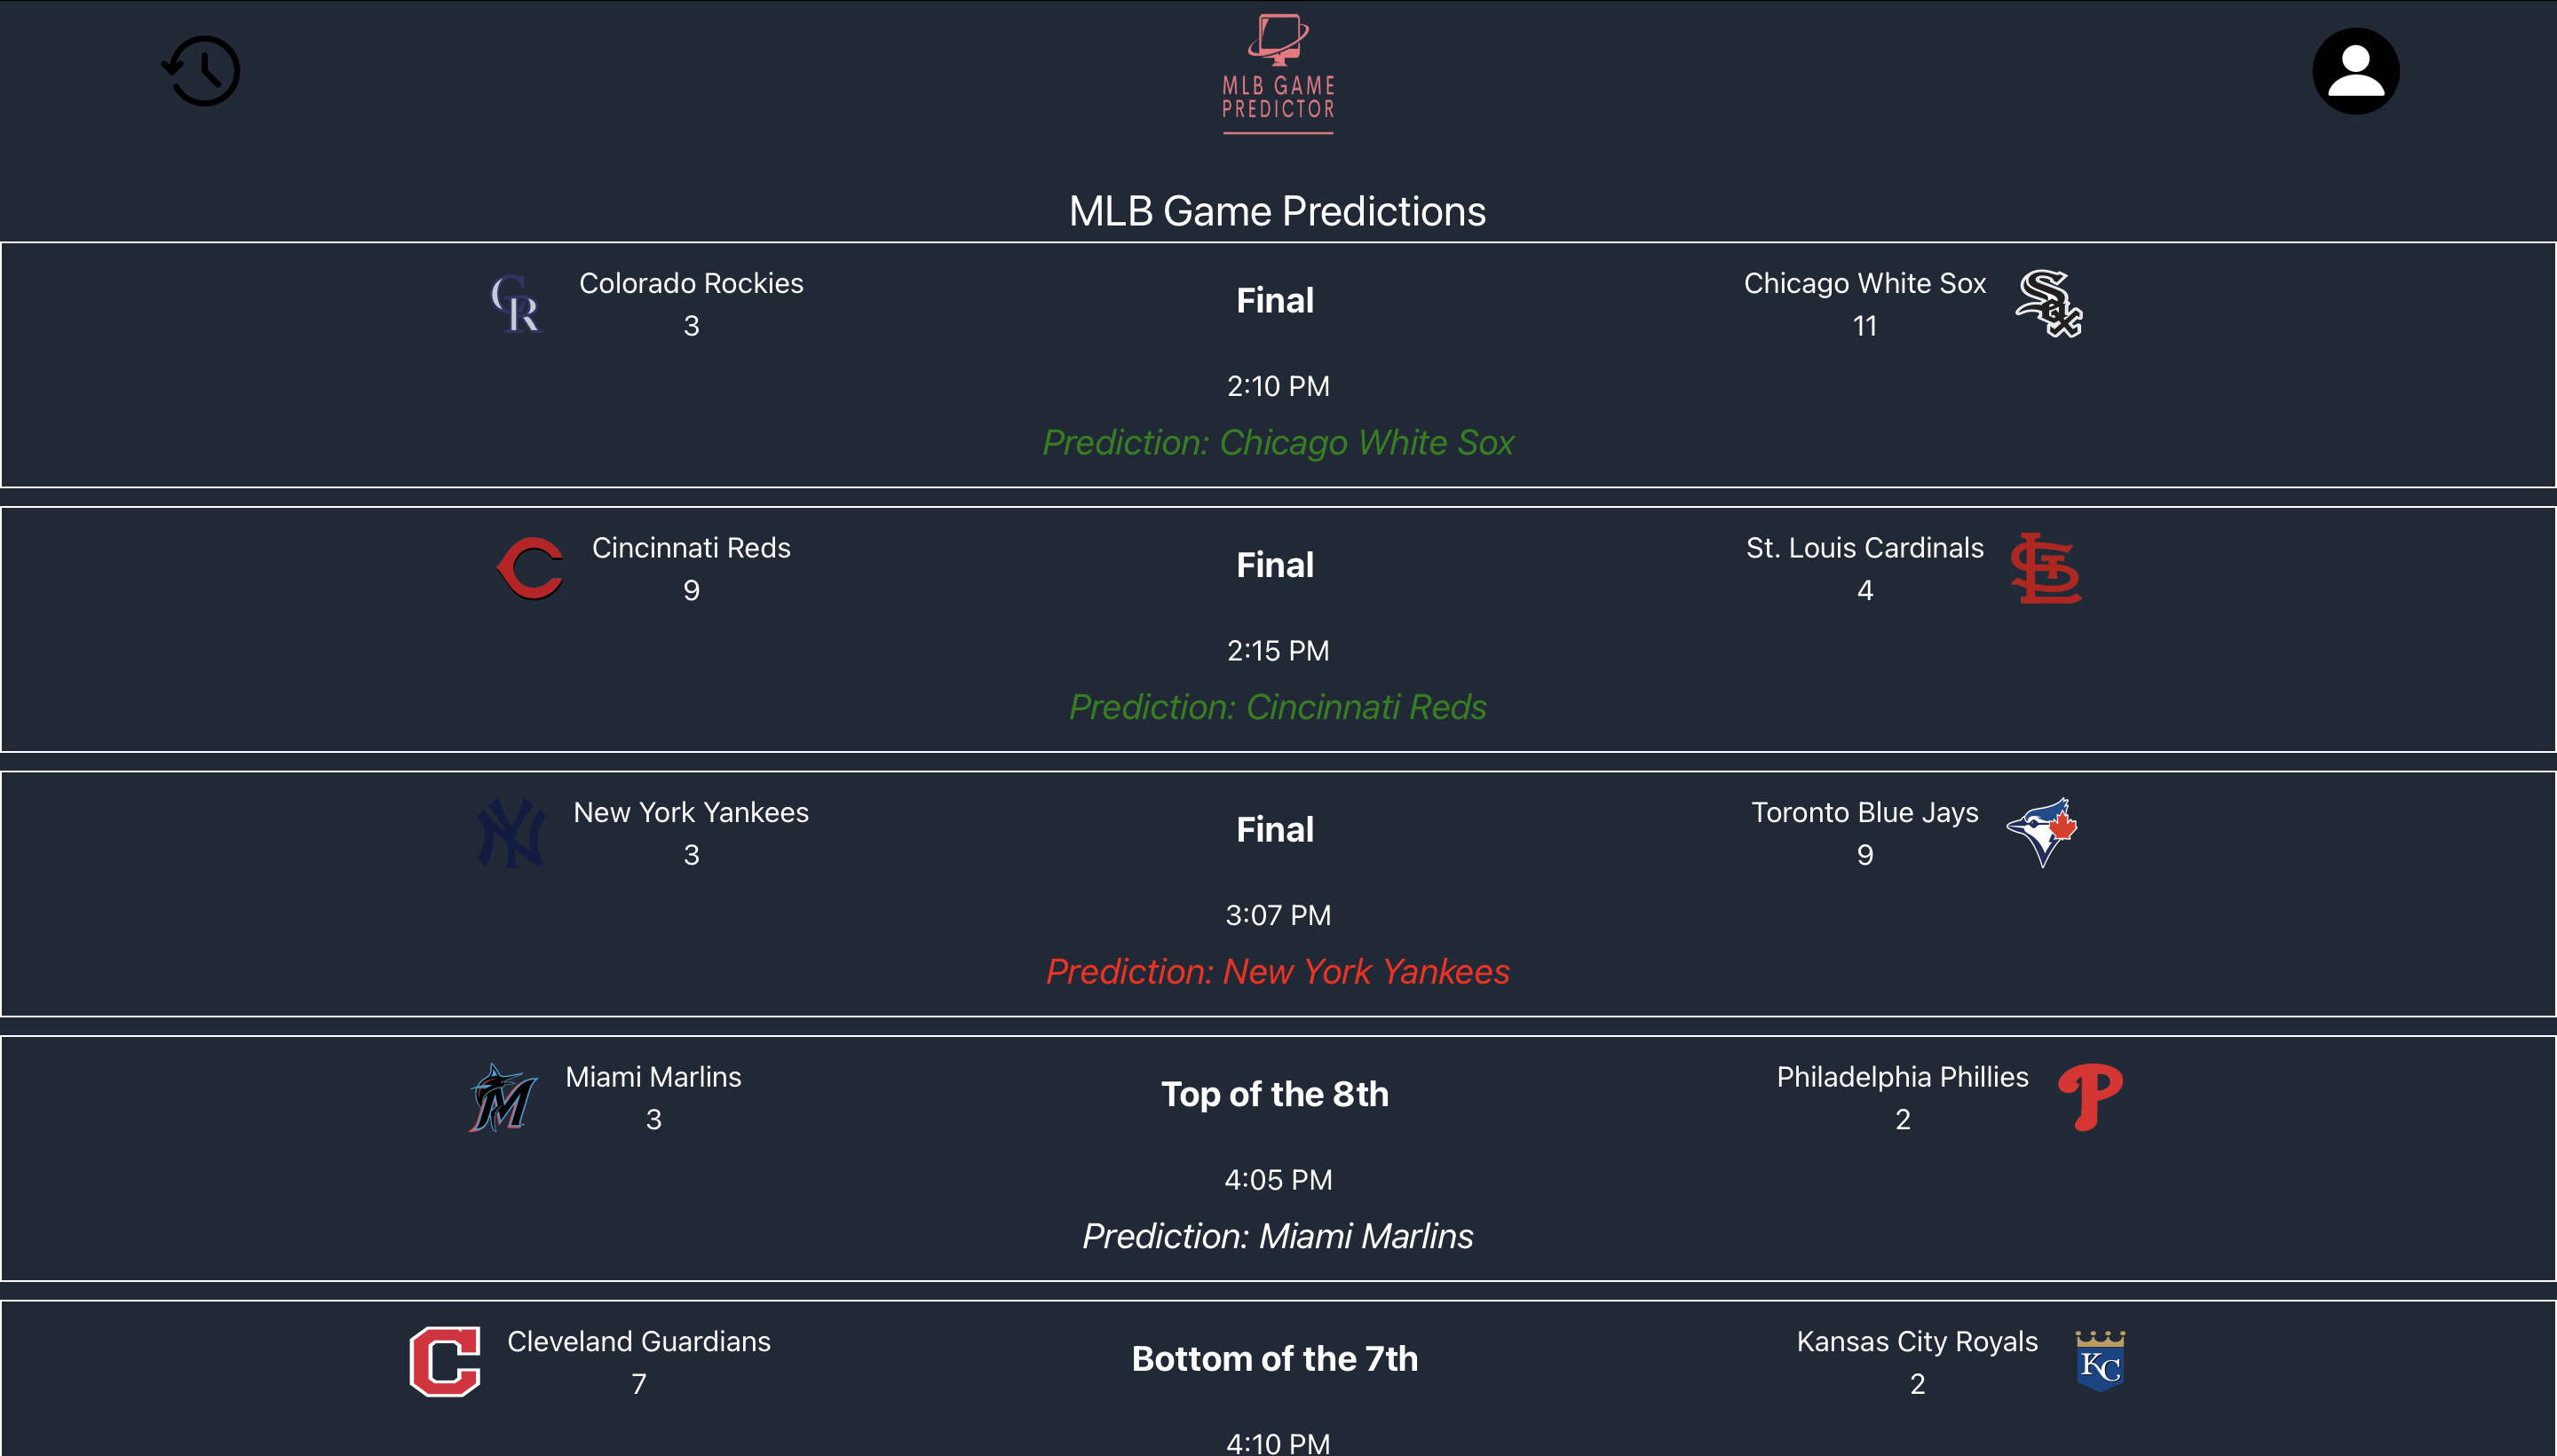The height and width of the screenshot is (1456, 2557).
Task: Click the Top of the 8th status
Action: pos(1275,1094)
